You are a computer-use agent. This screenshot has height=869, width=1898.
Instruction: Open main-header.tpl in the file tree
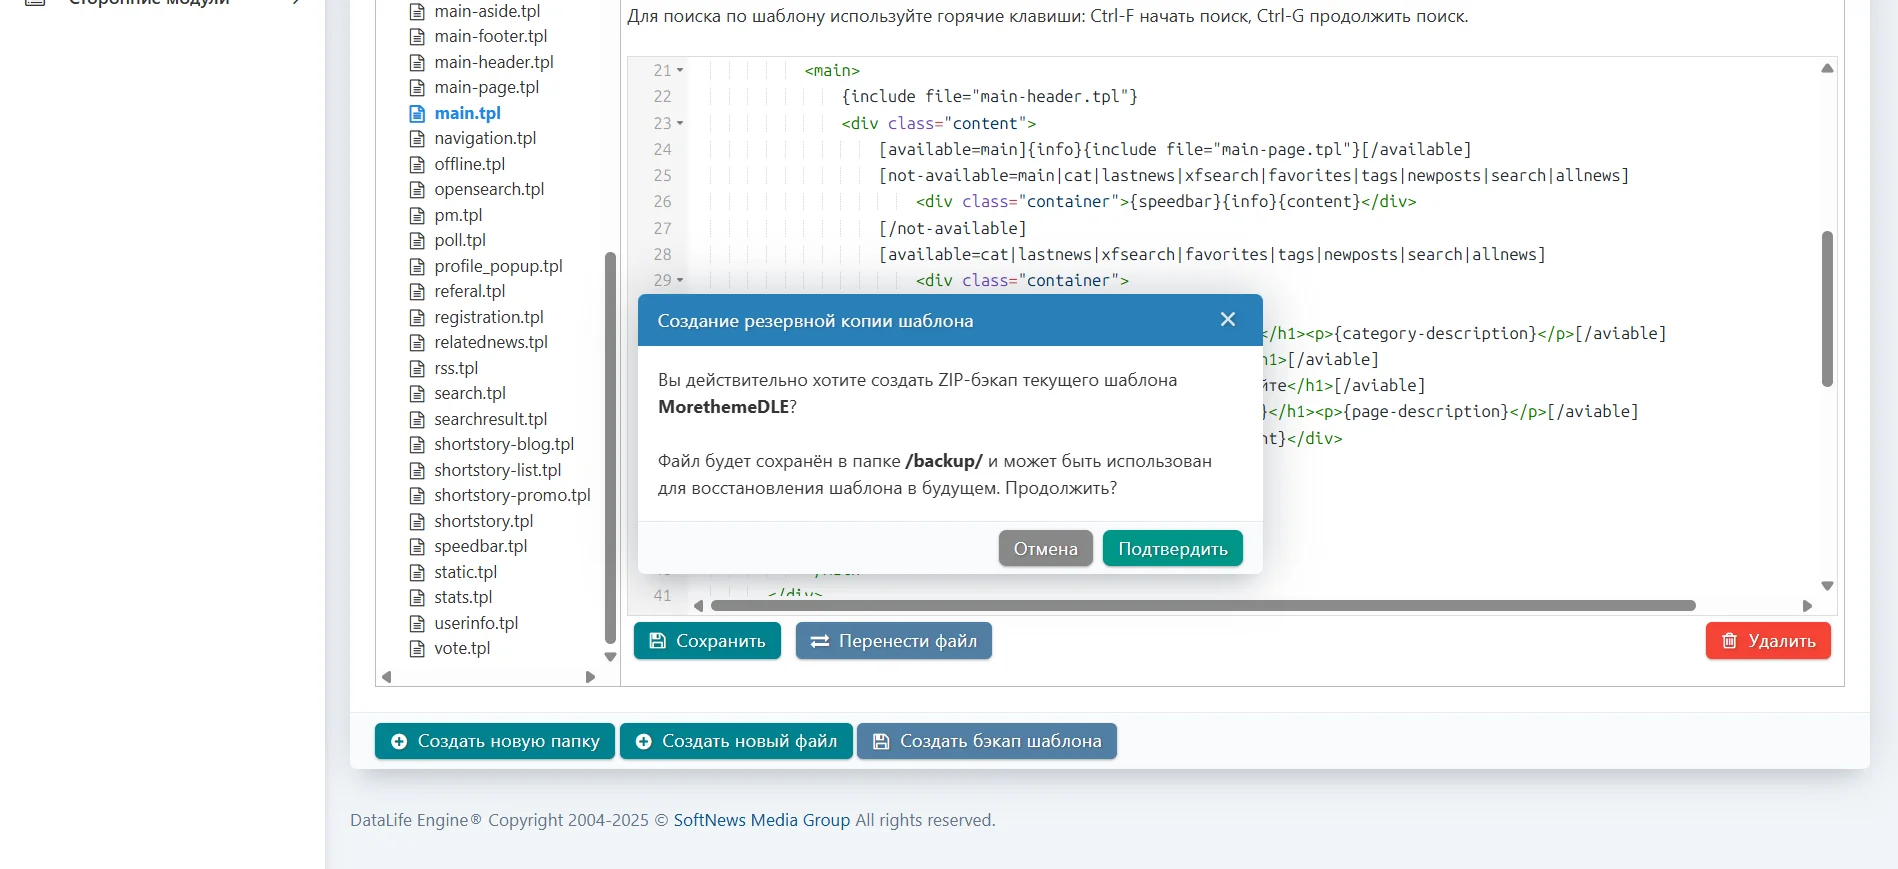tap(493, 62)
